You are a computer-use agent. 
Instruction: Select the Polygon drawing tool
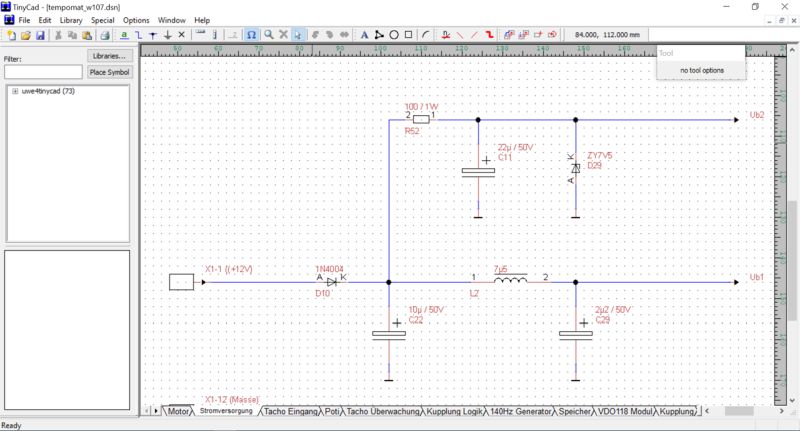(x=379, y=35)
